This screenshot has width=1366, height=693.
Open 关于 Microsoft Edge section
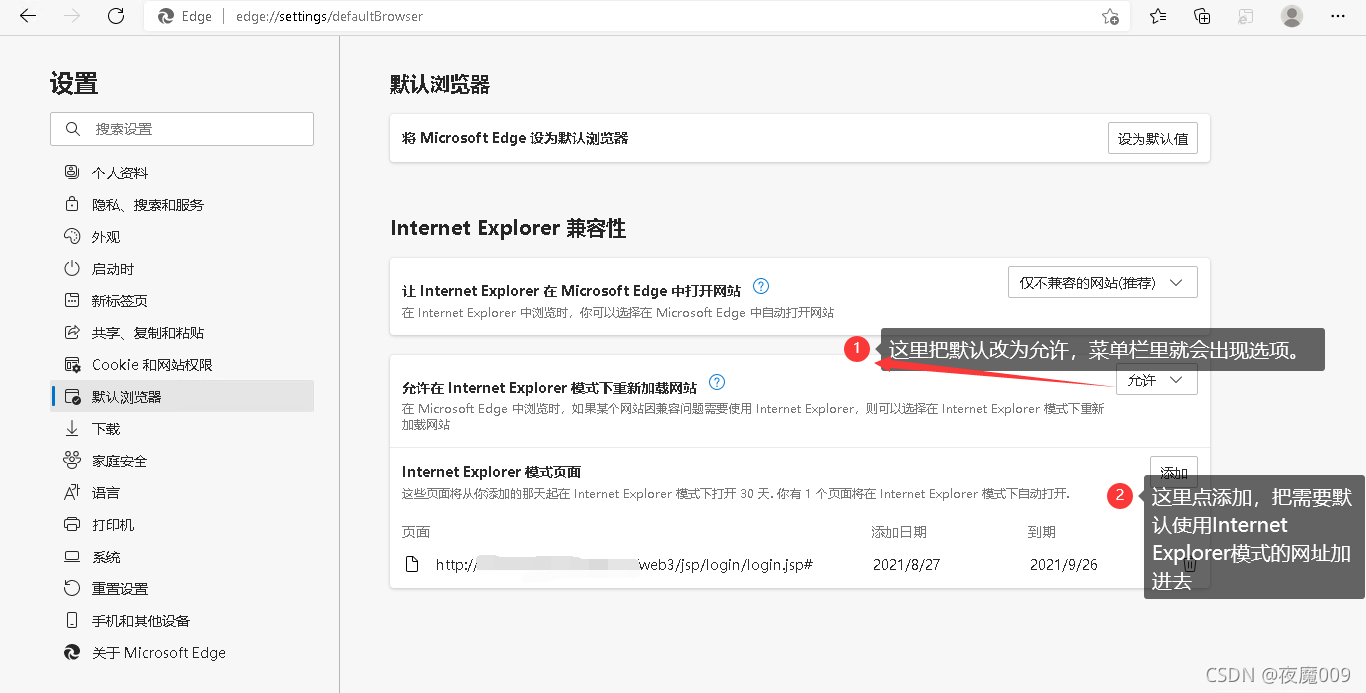182,653
